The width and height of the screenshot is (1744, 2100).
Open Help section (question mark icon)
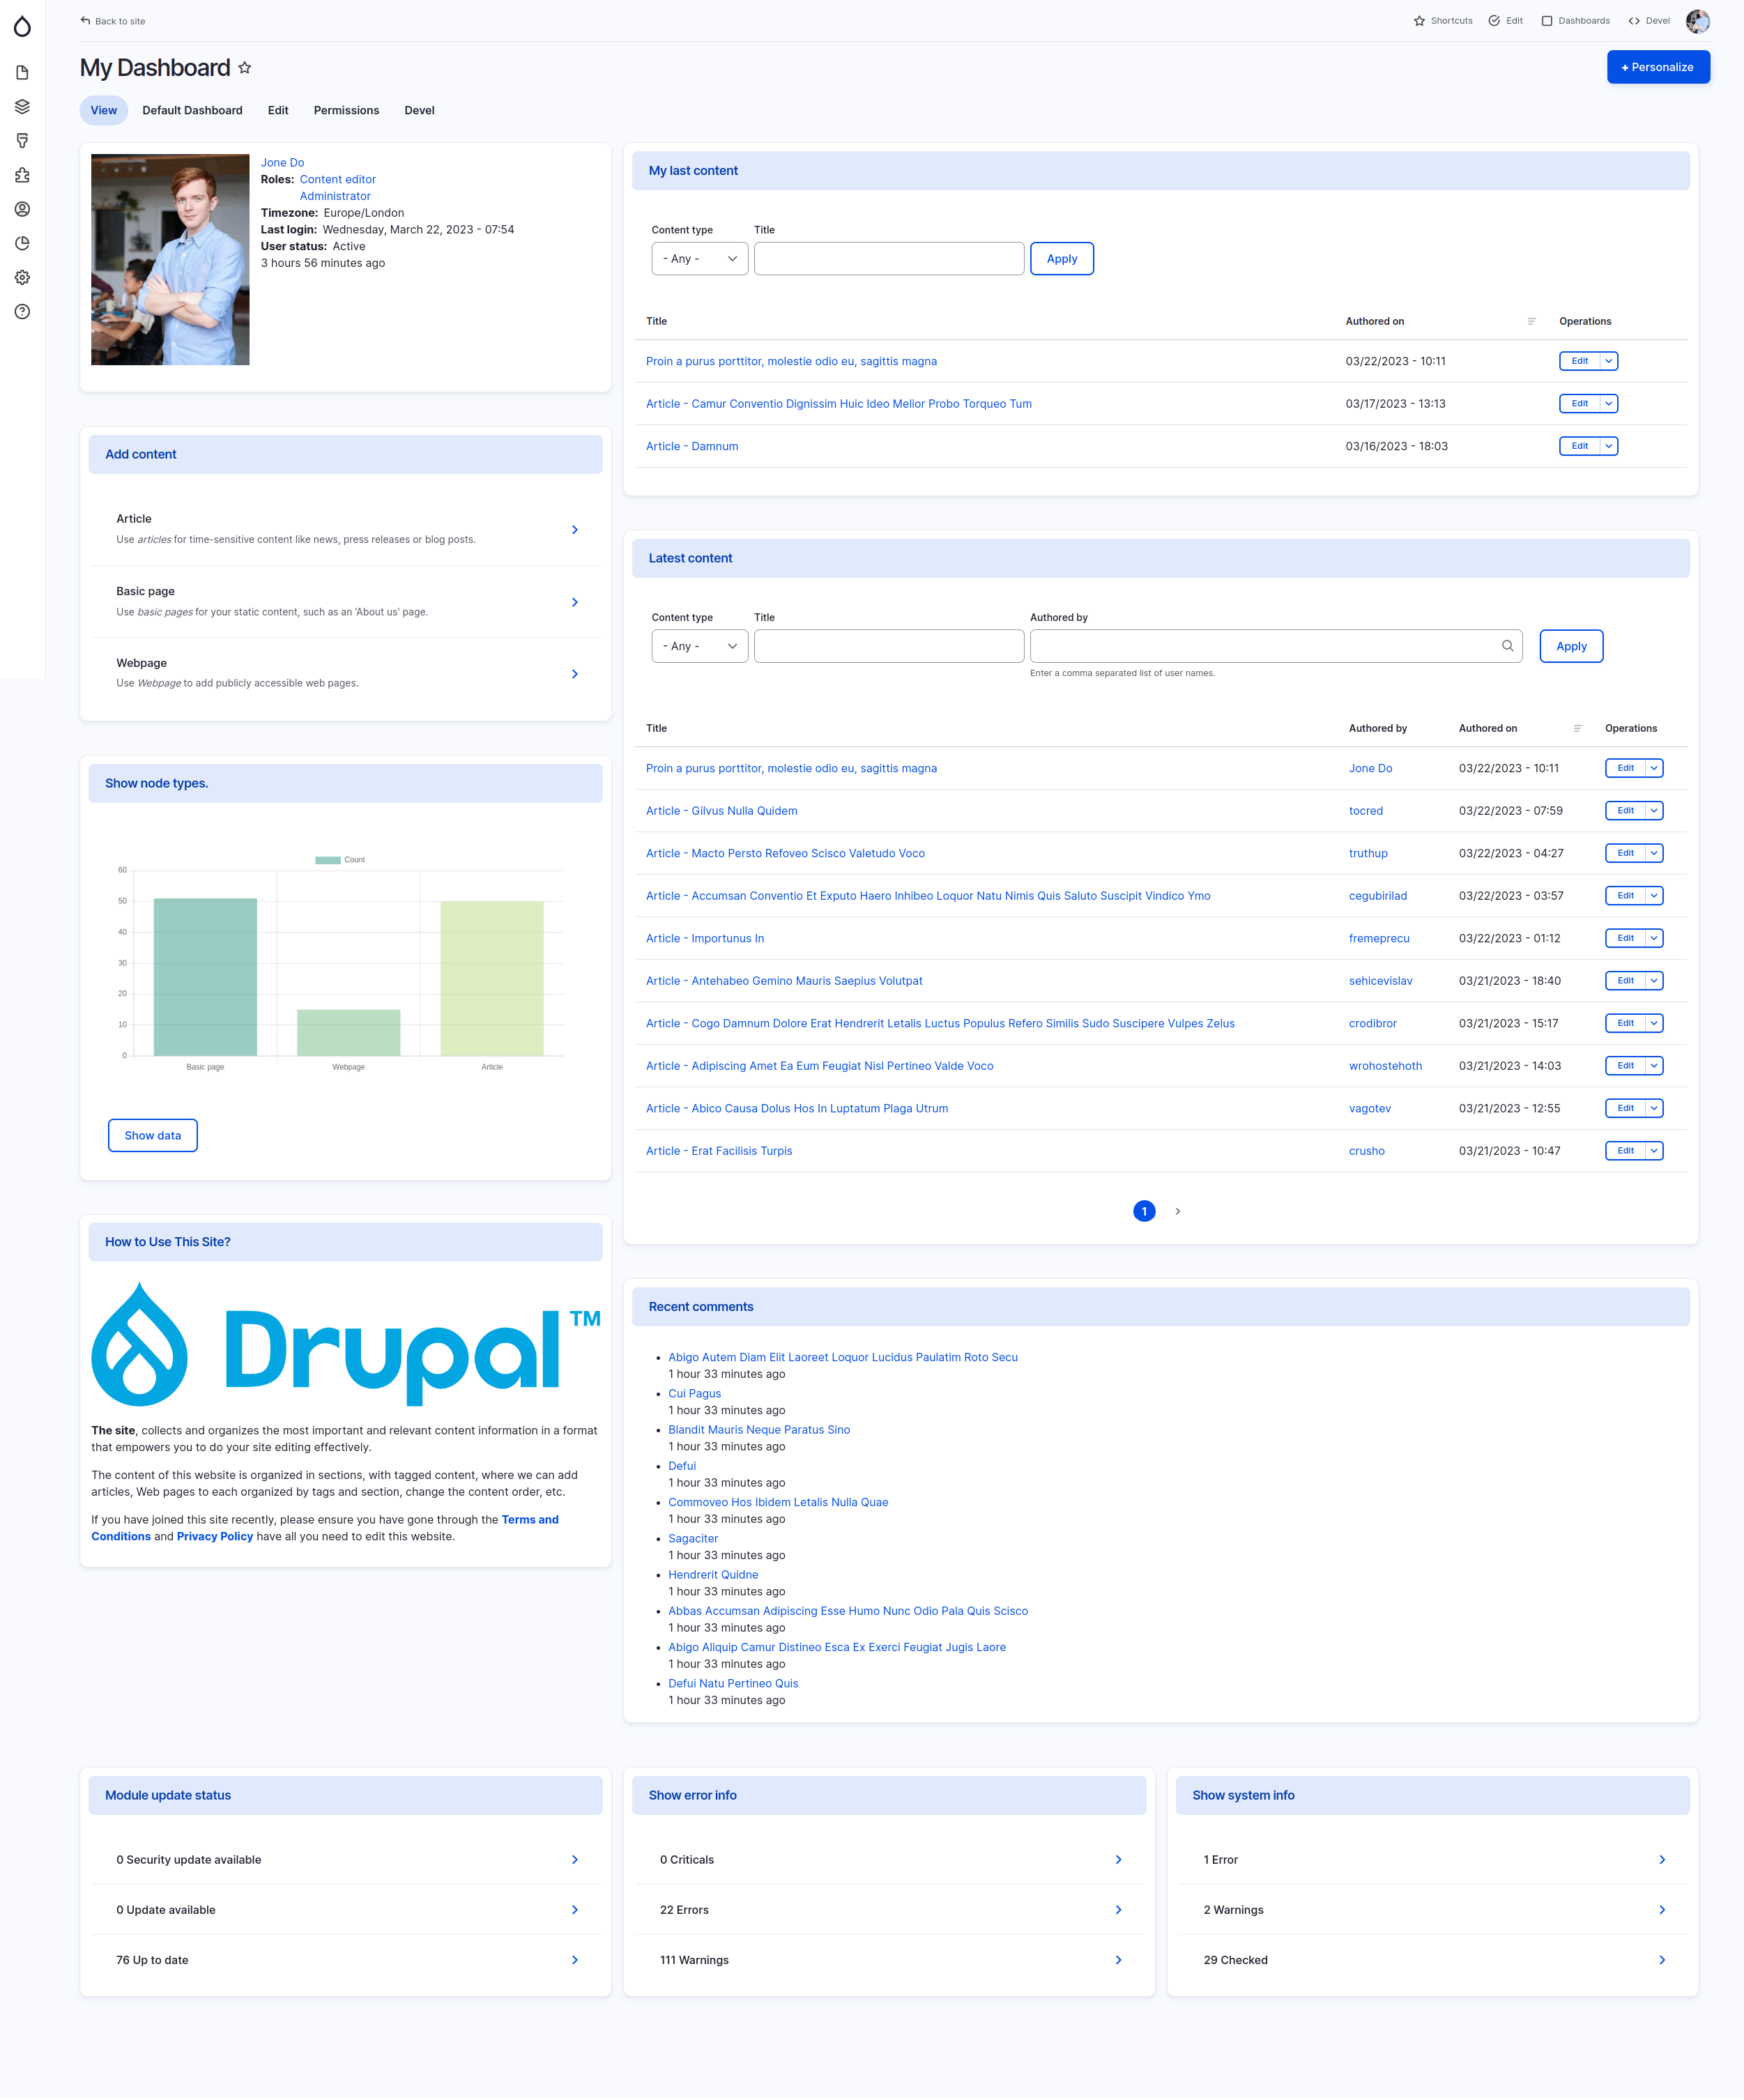[22, 311]
